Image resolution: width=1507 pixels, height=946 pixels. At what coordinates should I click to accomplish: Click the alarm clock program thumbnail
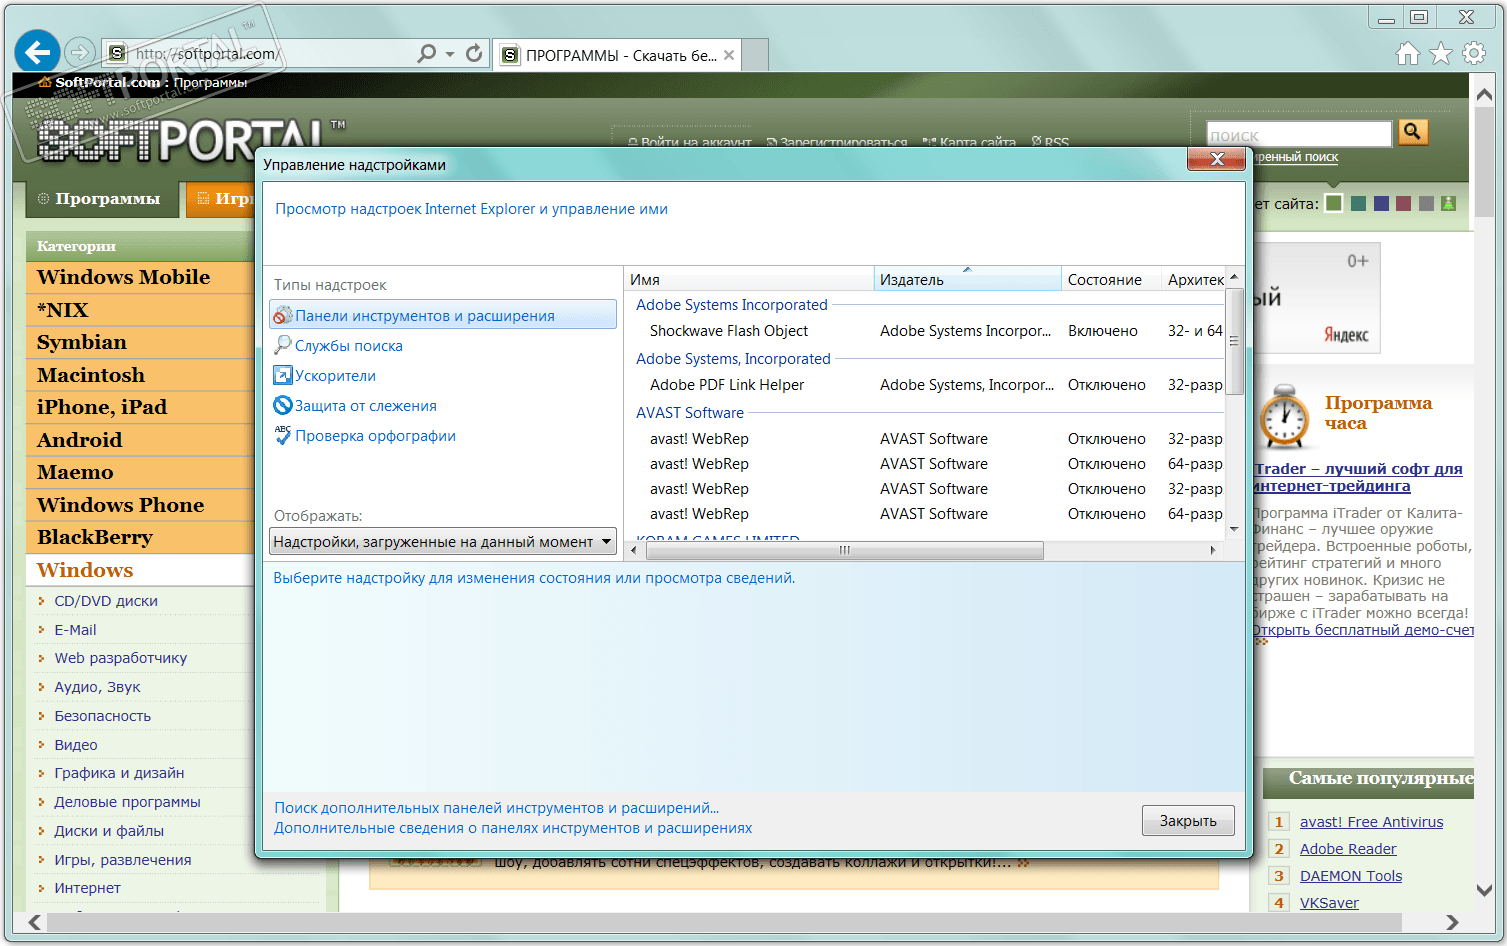[1284, 416]
